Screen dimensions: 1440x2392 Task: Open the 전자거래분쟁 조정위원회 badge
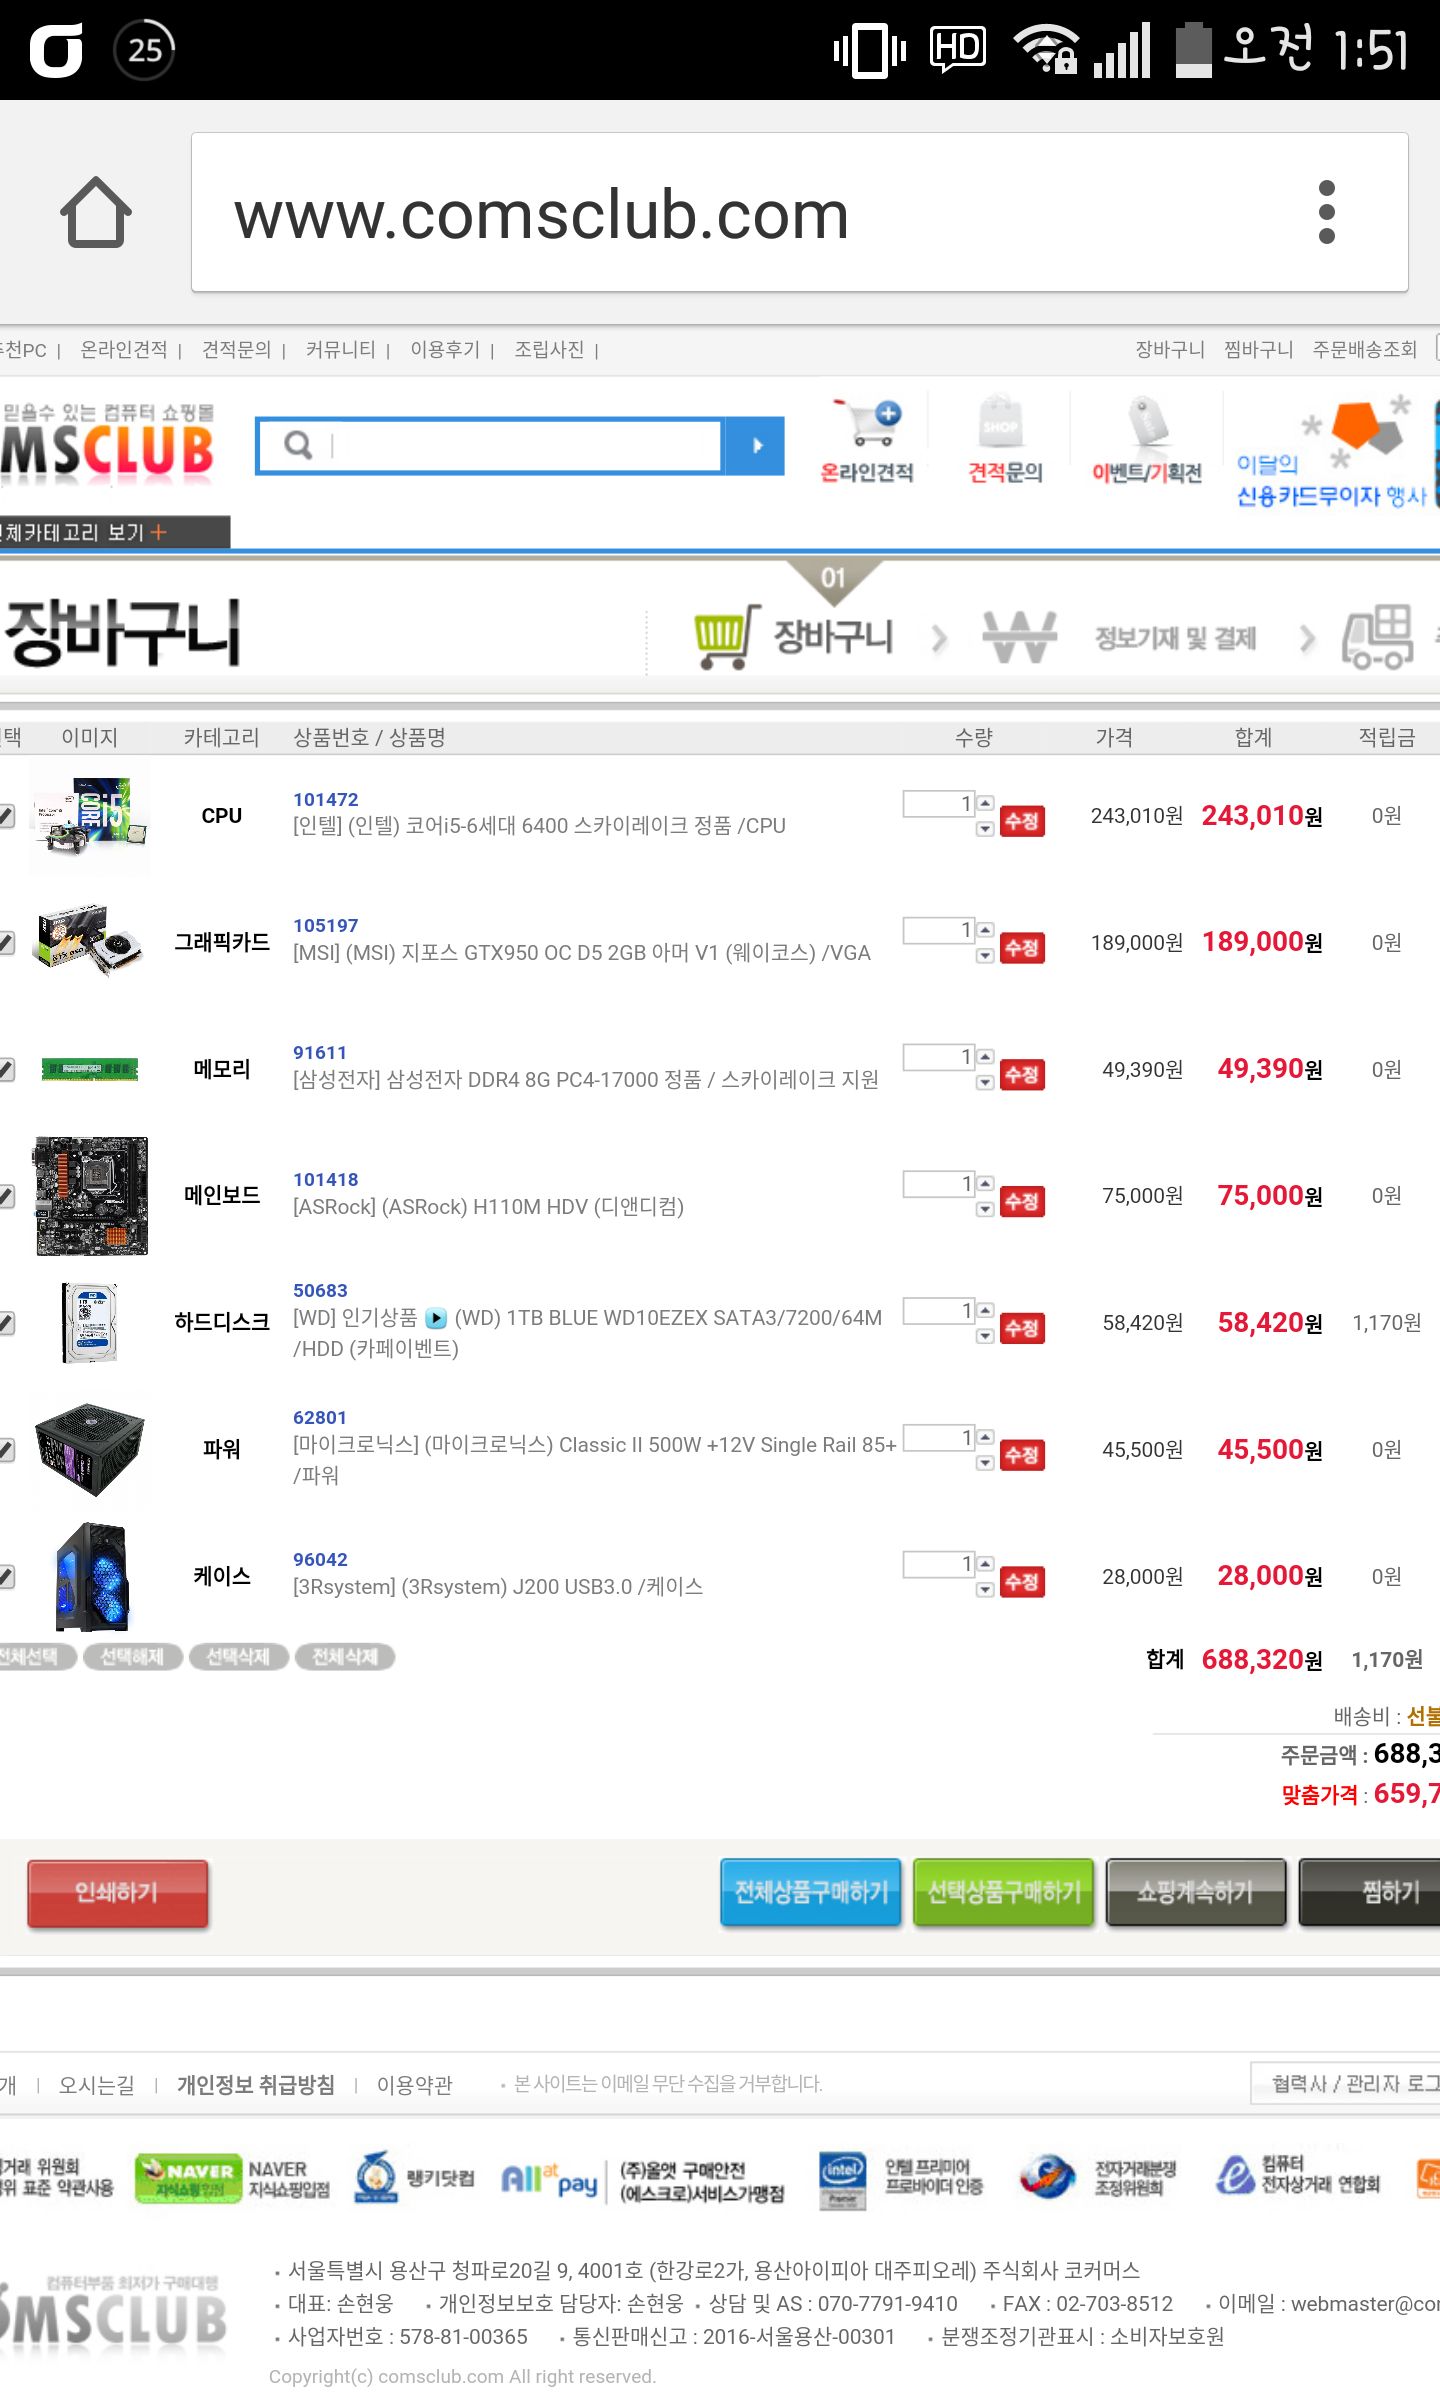[1098, 2178]
